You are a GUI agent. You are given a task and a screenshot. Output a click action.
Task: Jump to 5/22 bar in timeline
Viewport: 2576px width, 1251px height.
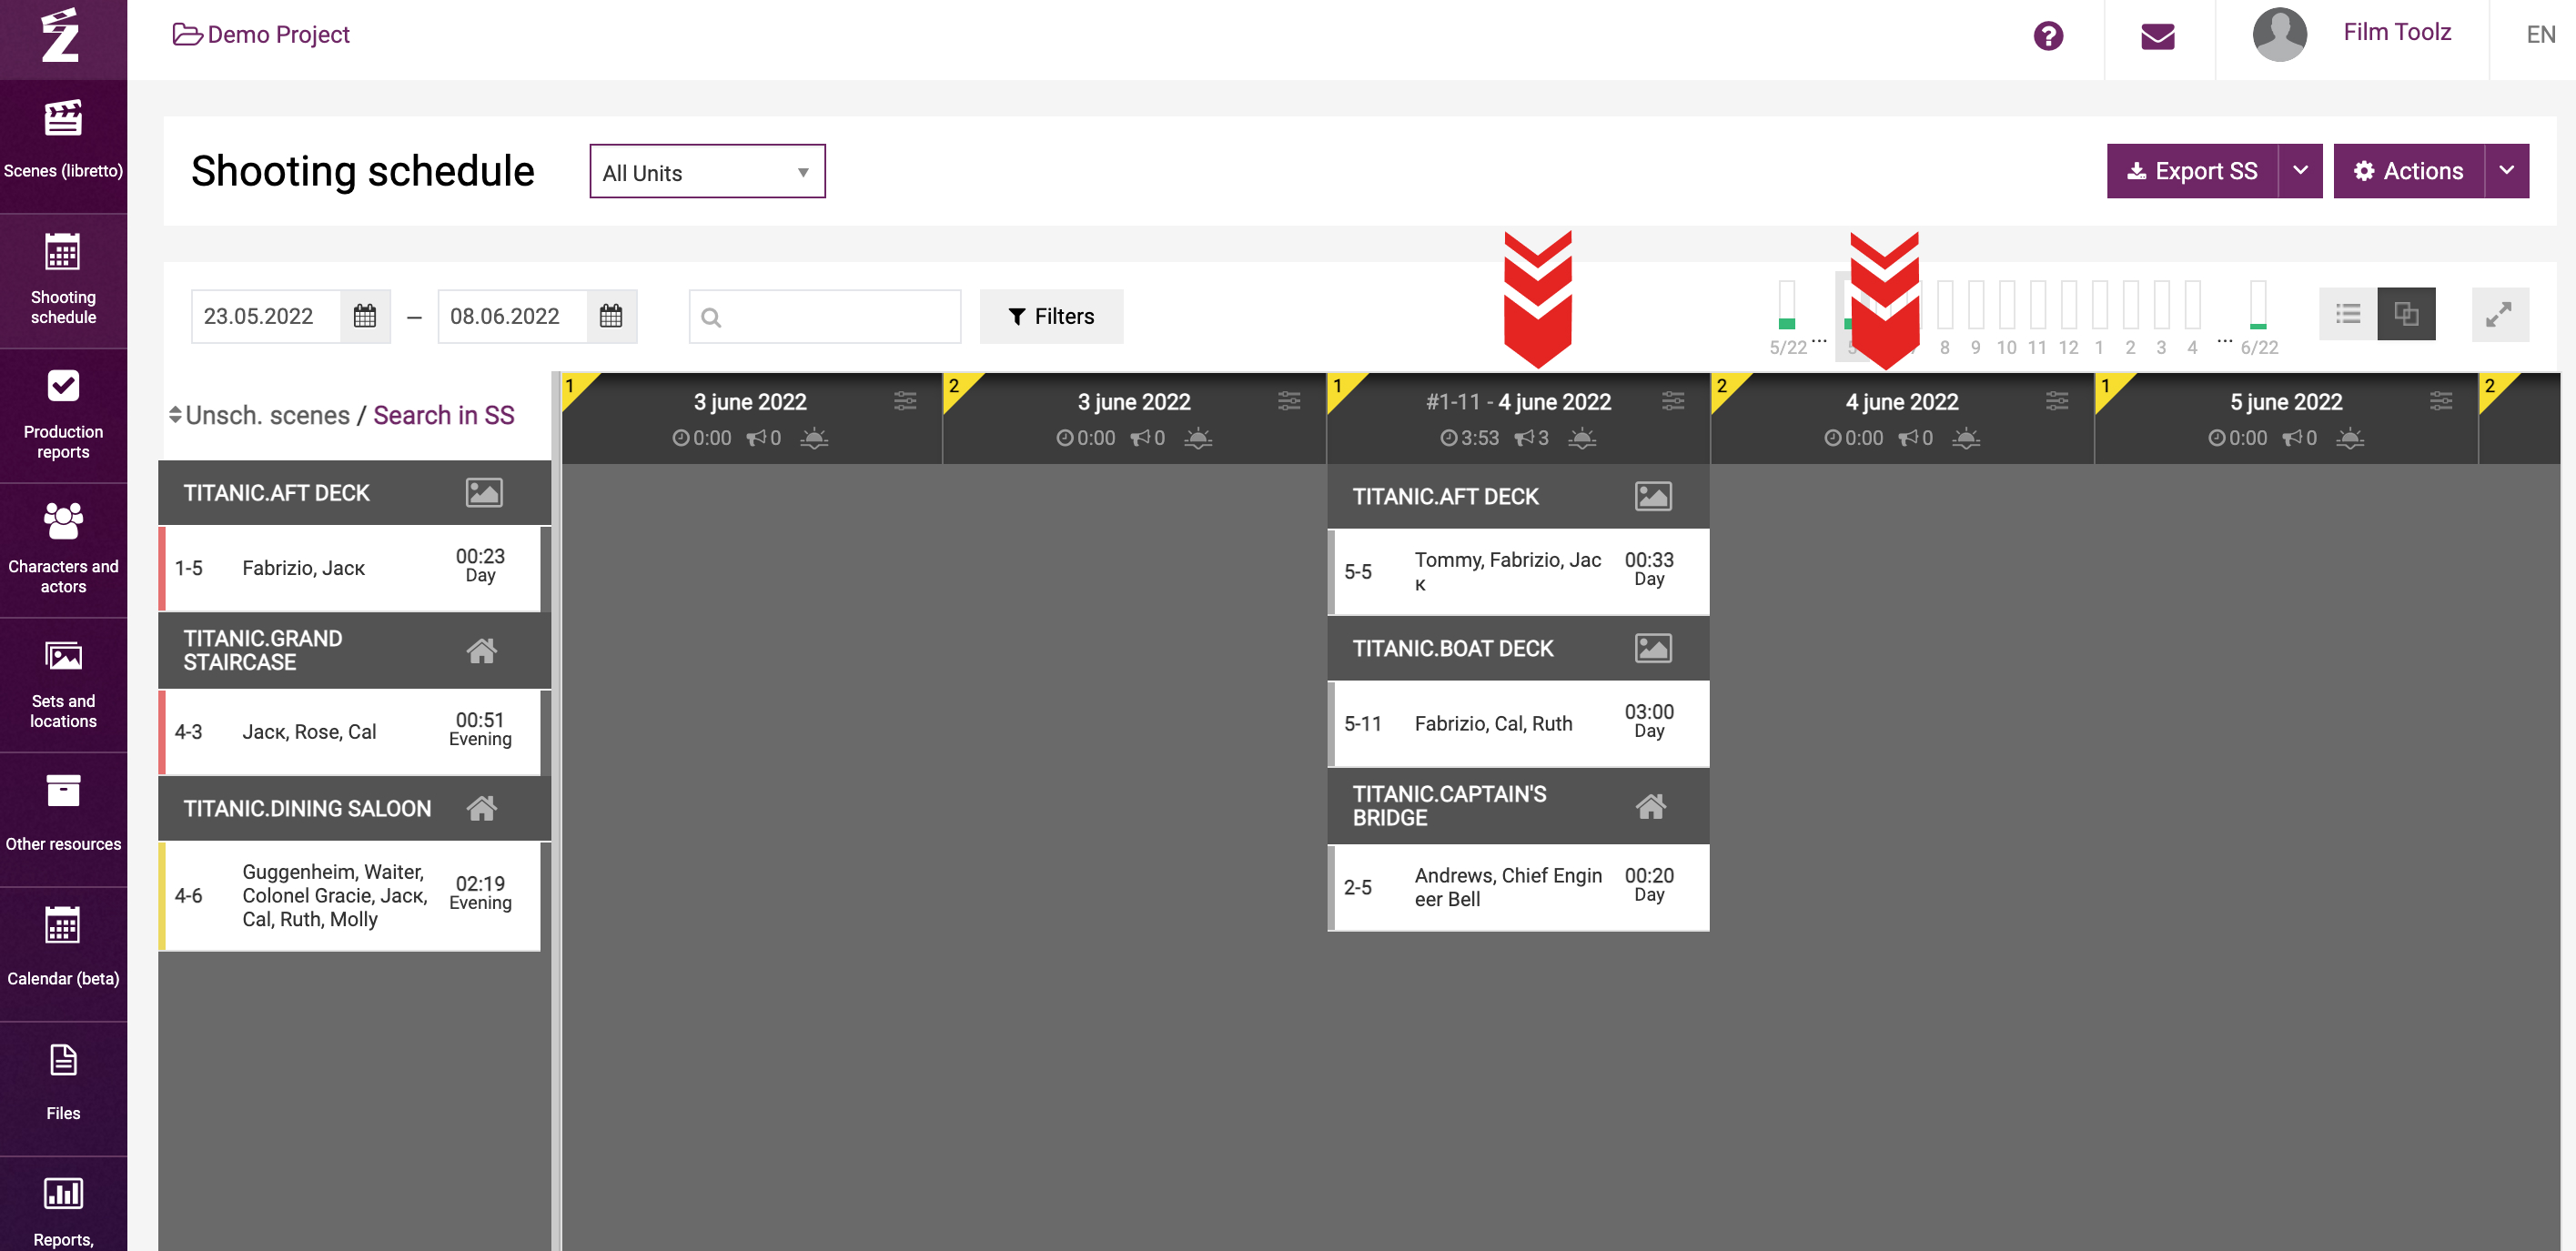1786,305
